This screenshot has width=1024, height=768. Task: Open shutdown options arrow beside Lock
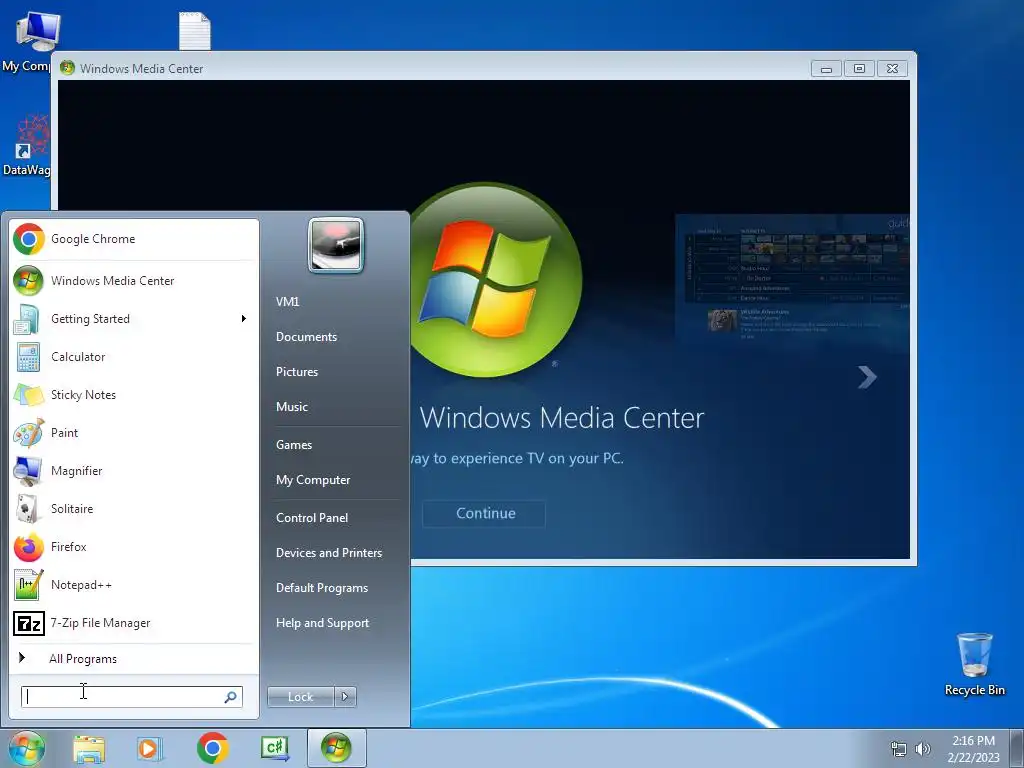tap(345, 697)
